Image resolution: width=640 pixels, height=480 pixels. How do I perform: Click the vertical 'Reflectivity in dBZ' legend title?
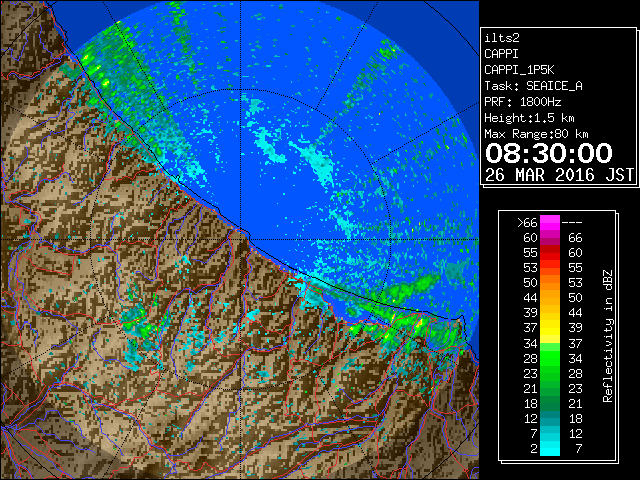click(608, 336)
